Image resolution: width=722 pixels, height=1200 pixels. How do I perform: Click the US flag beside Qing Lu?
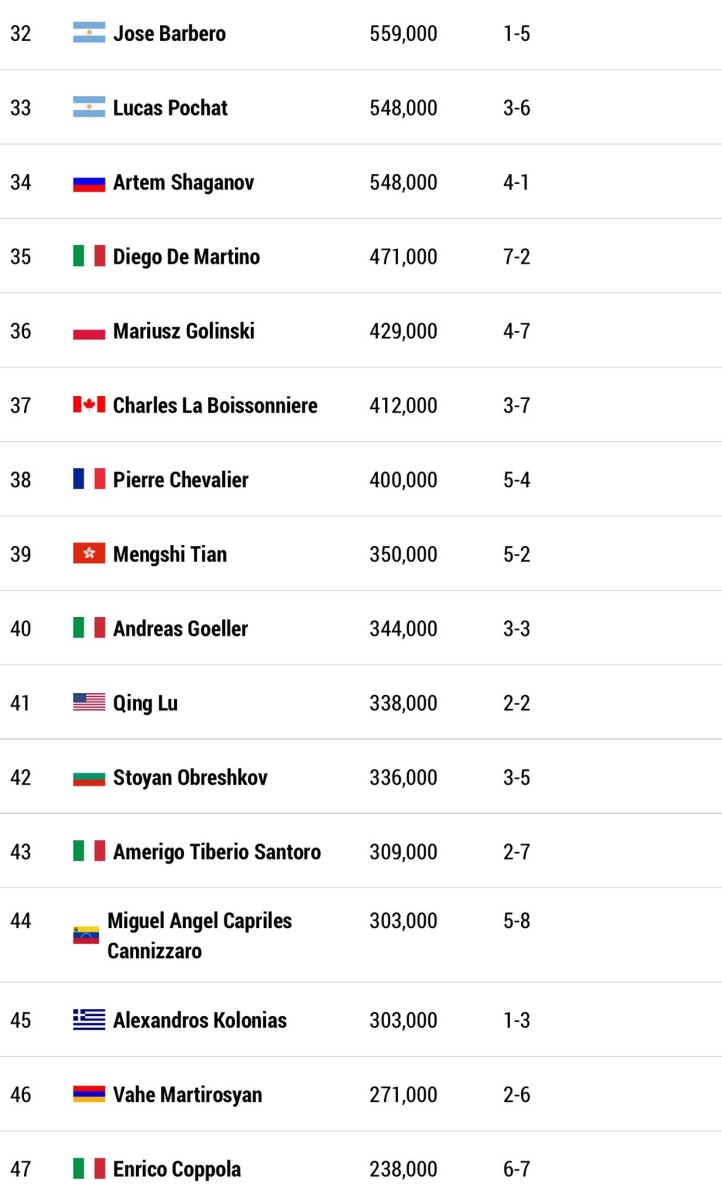point(89,703)
